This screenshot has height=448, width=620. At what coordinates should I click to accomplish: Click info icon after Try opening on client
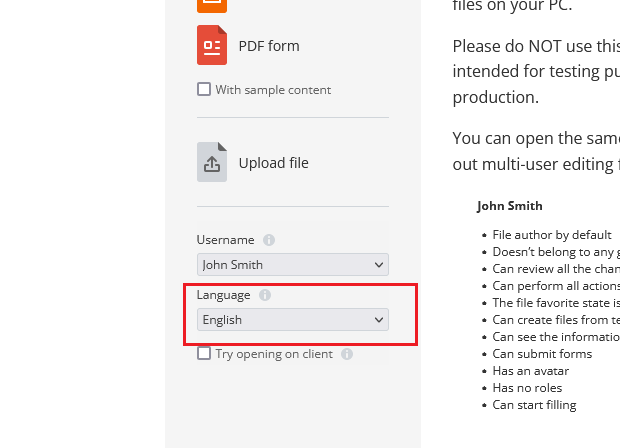[x=347, y=354]
